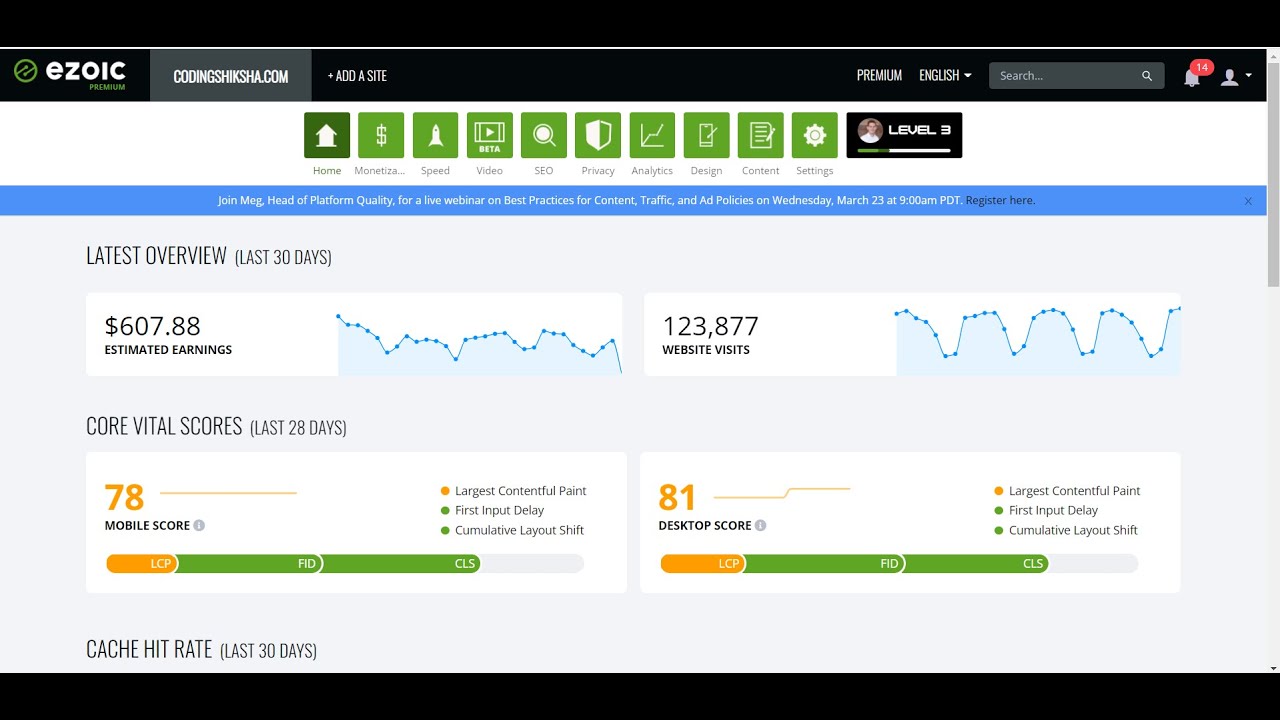Open the SEO magnifier icon
This screenshot has height=720, width=1280.
[543, 135]
